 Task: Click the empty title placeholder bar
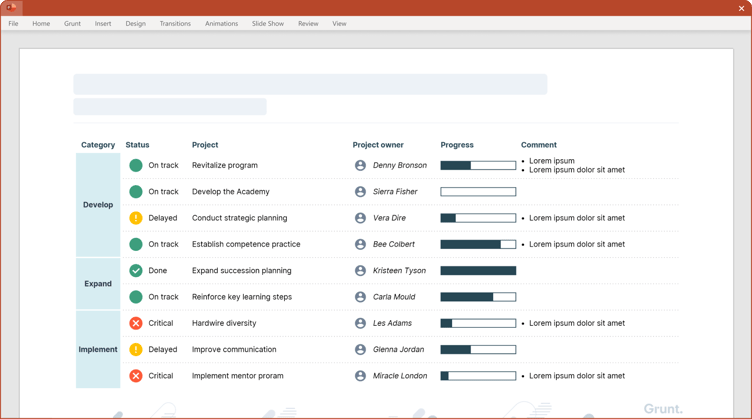click(310, 84)
